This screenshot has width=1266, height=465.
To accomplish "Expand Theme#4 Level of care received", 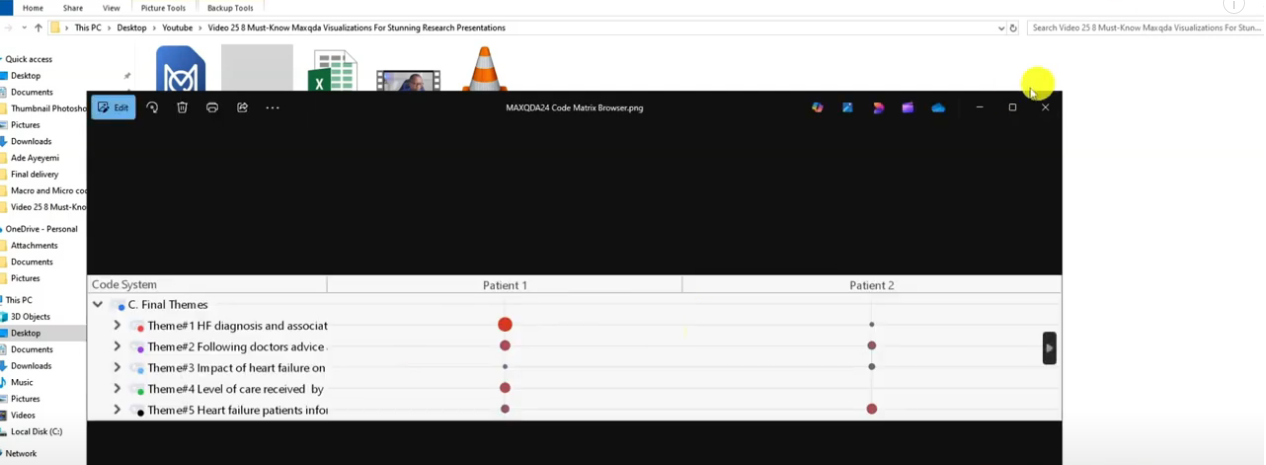I will 117,389.
